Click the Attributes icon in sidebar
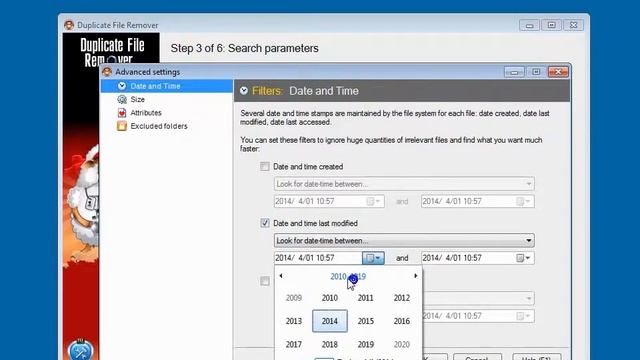This screenshot has width=640, height=360. [122, 113]
